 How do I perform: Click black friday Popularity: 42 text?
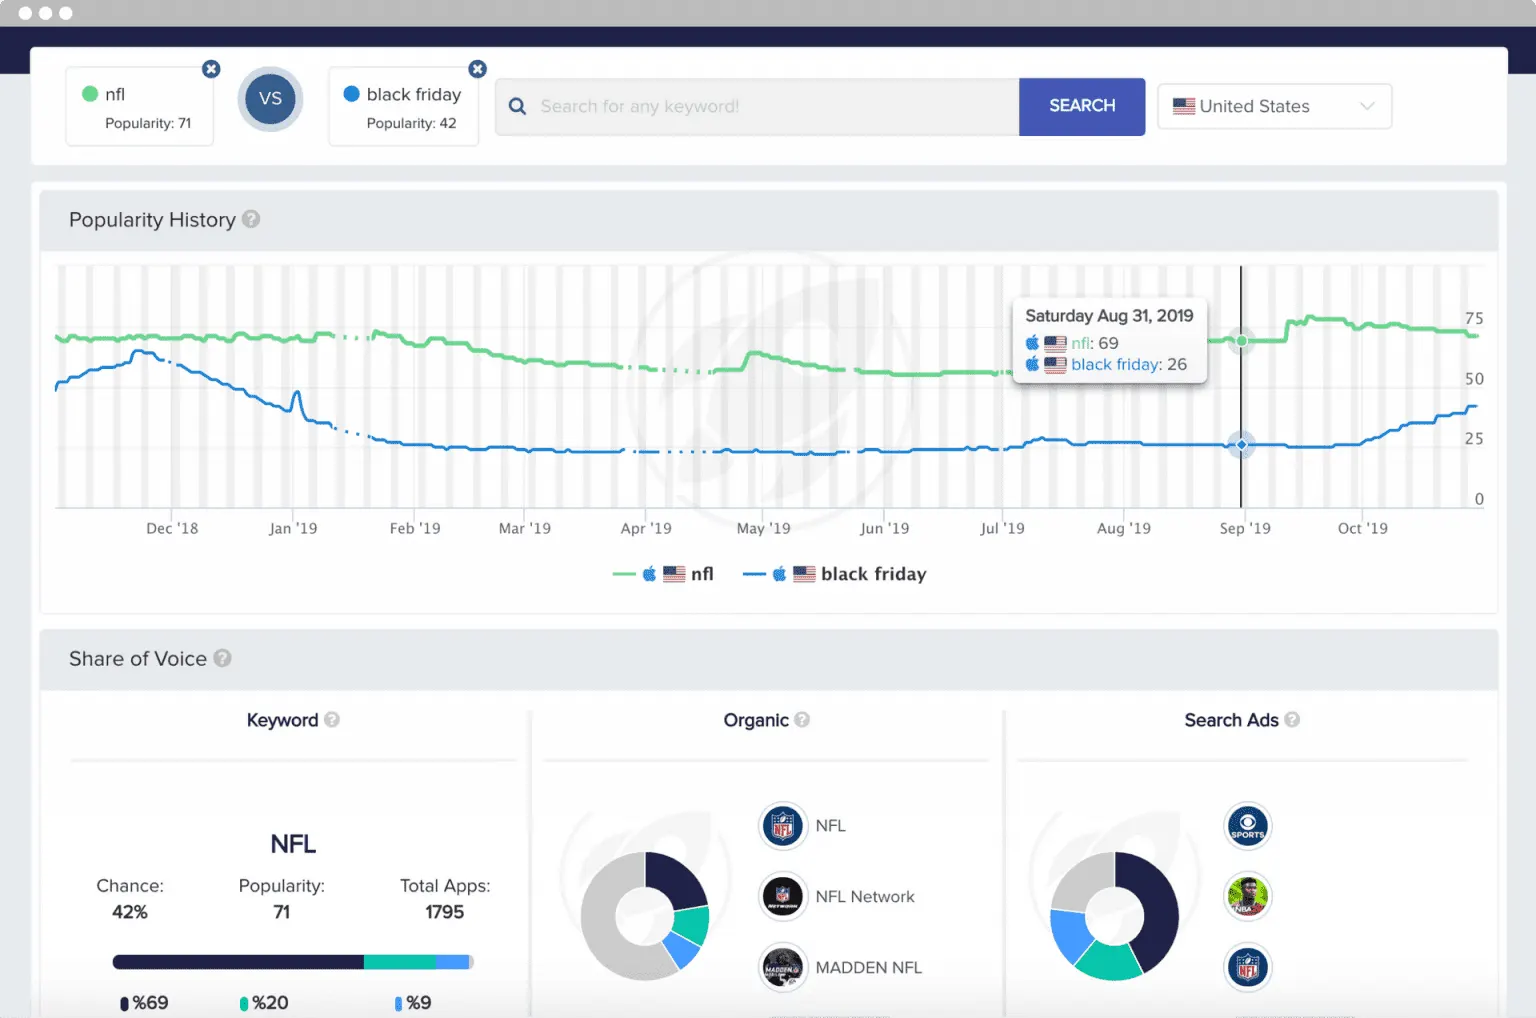coord(411,123)
